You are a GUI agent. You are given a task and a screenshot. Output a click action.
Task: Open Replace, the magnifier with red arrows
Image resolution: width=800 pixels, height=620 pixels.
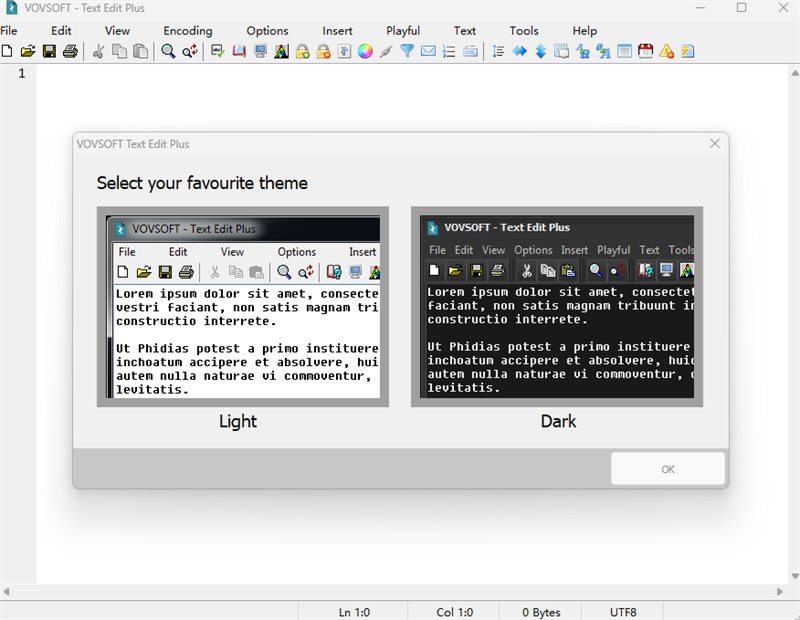tap(190, 51)
